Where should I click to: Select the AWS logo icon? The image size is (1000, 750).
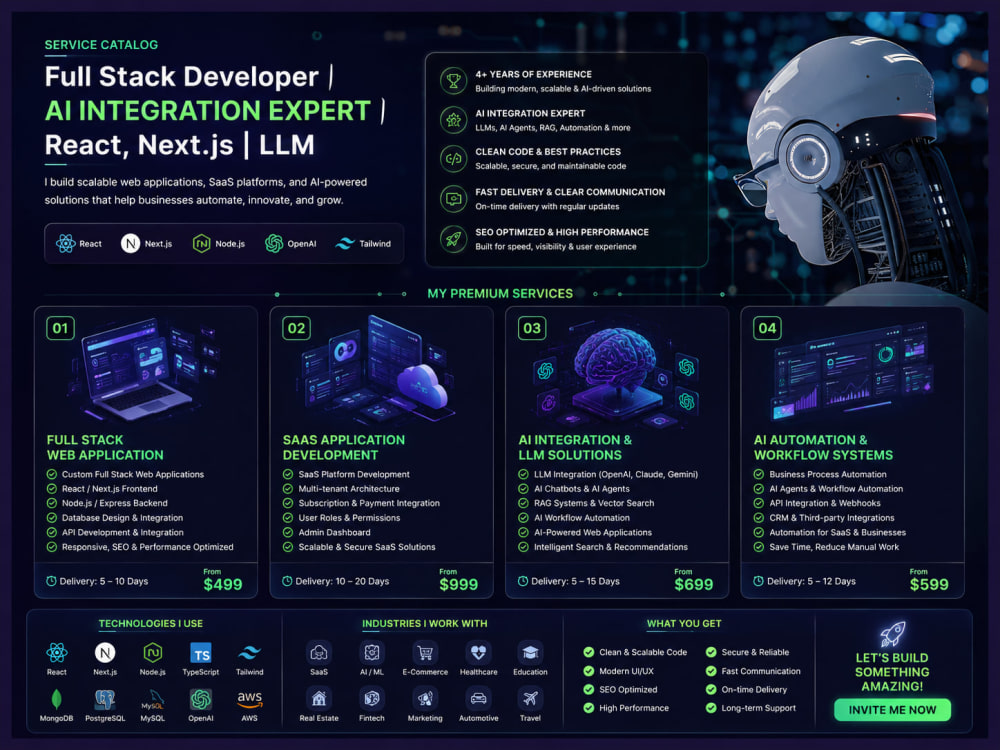[x=249, y=700]
